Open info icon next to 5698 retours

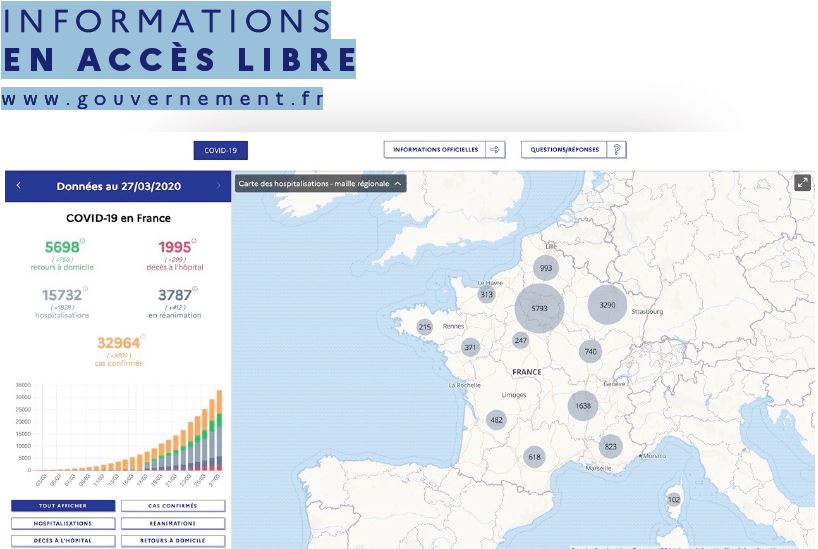tap(82, 241)
